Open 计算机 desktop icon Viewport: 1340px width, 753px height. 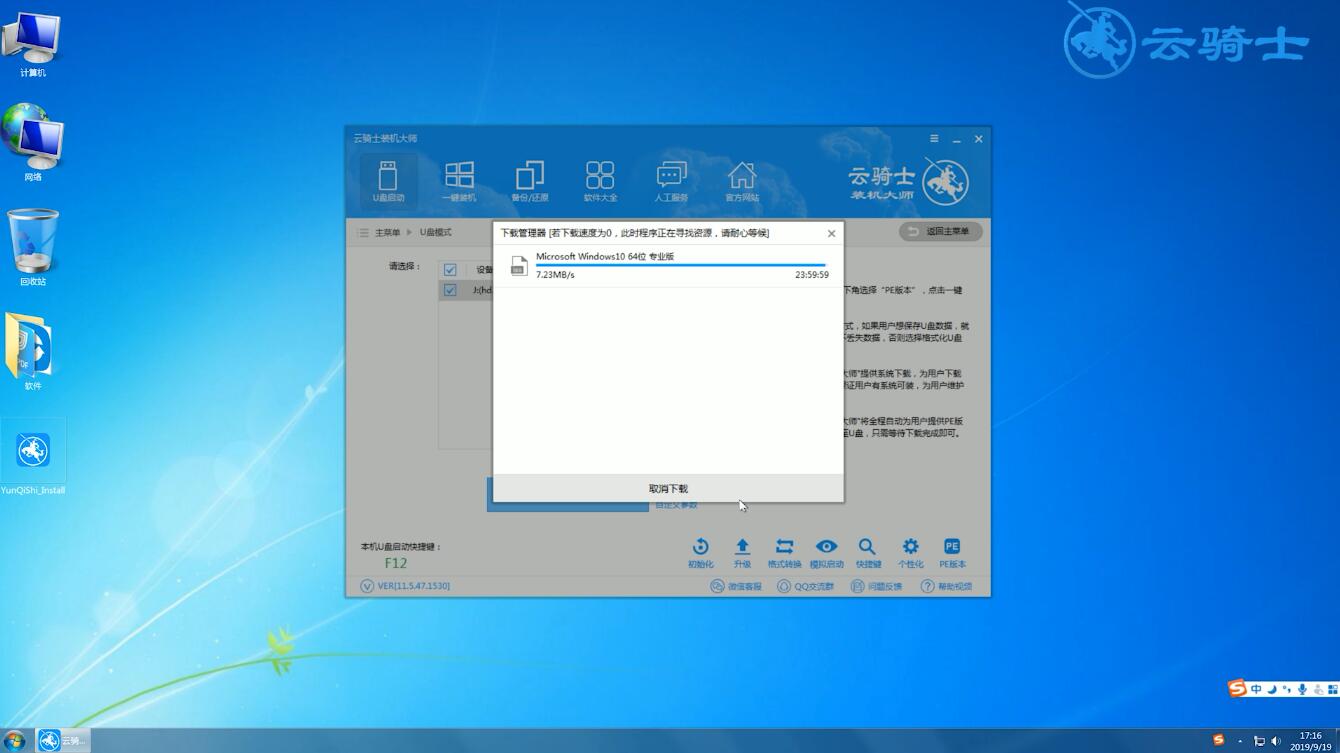click(x=33, y=45)
